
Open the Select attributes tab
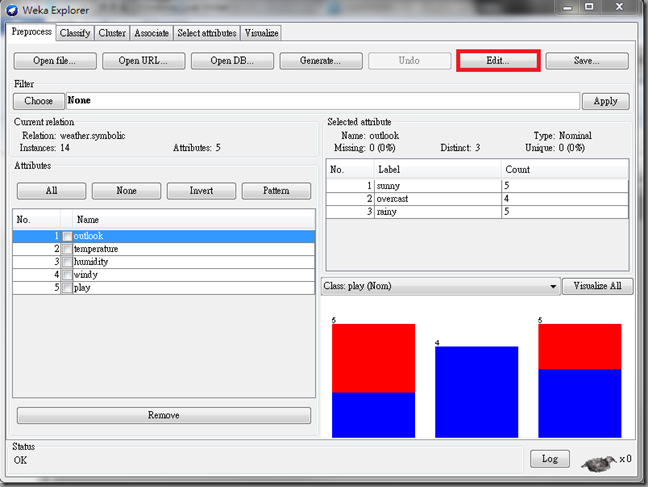[207, 33]
